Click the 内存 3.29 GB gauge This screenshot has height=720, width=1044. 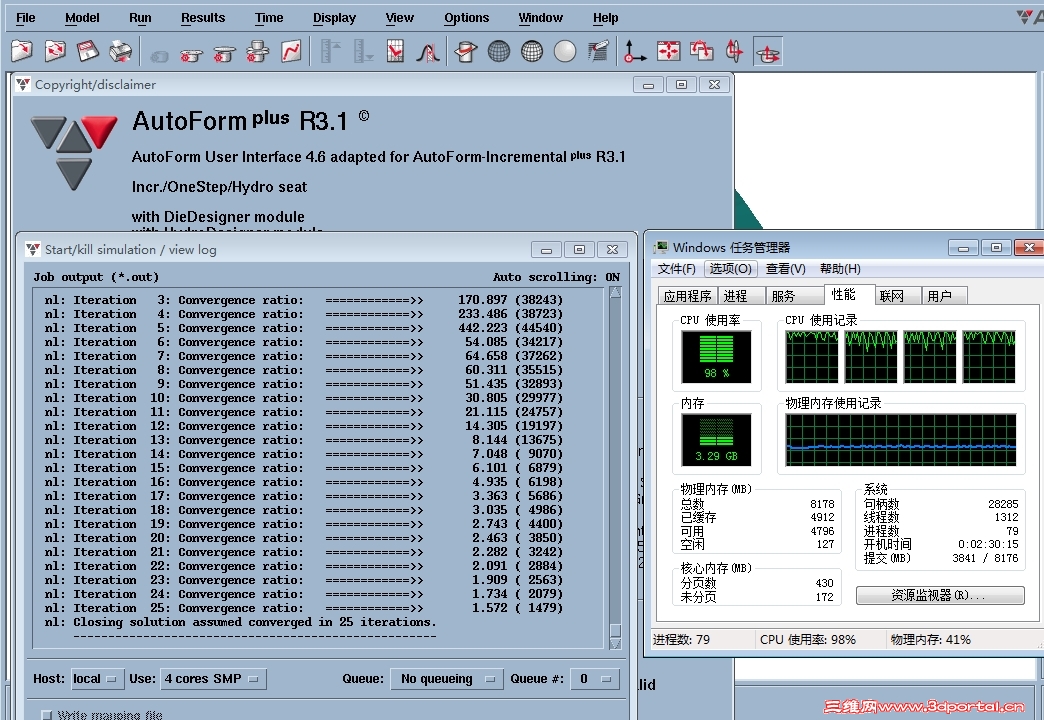coord(716,440)
